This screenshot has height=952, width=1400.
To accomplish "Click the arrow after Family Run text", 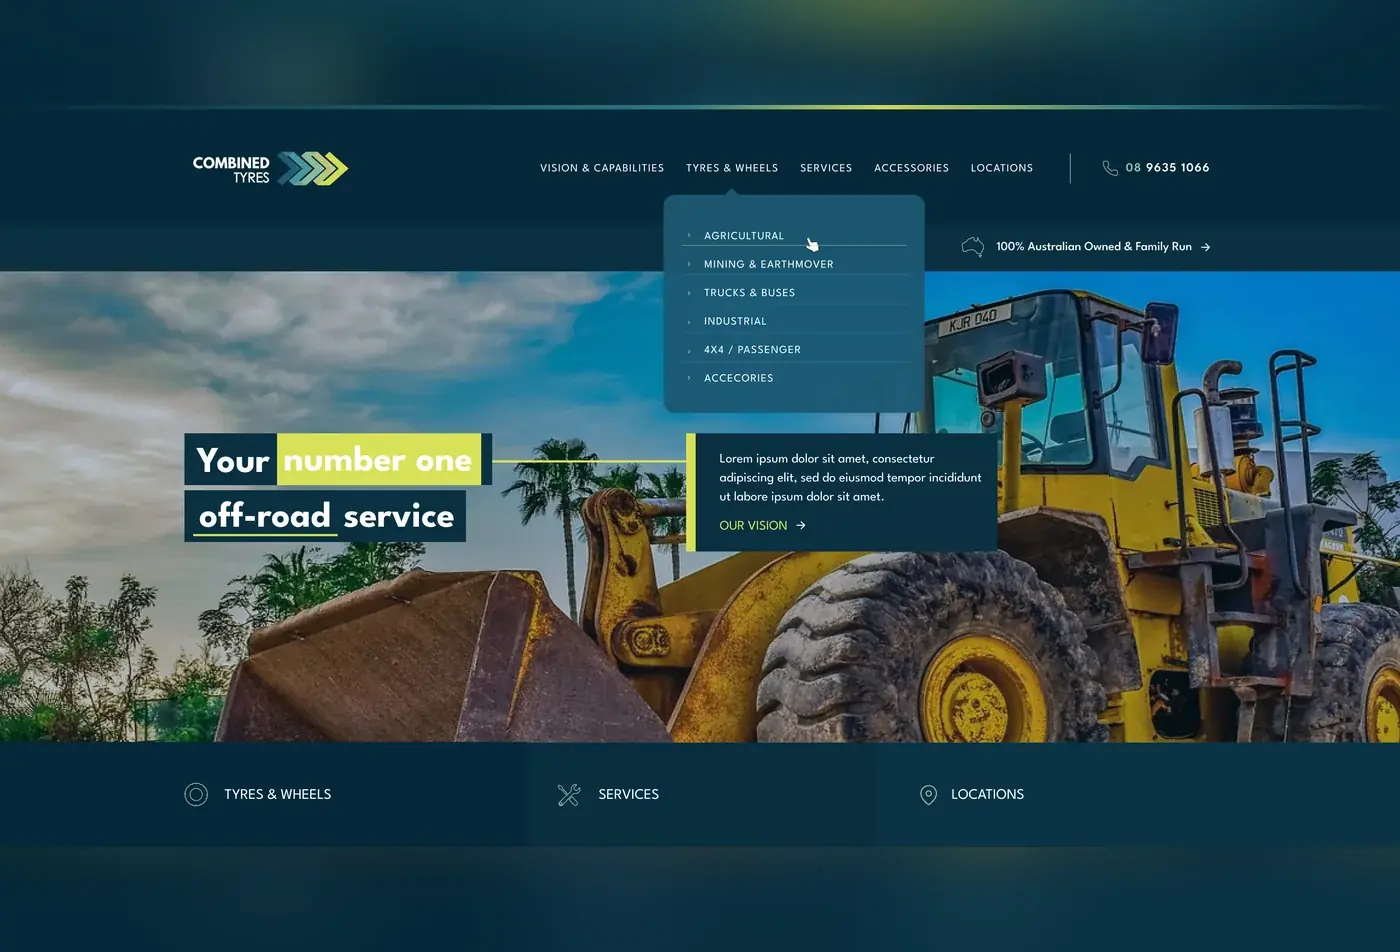I will click(1205, 247).
